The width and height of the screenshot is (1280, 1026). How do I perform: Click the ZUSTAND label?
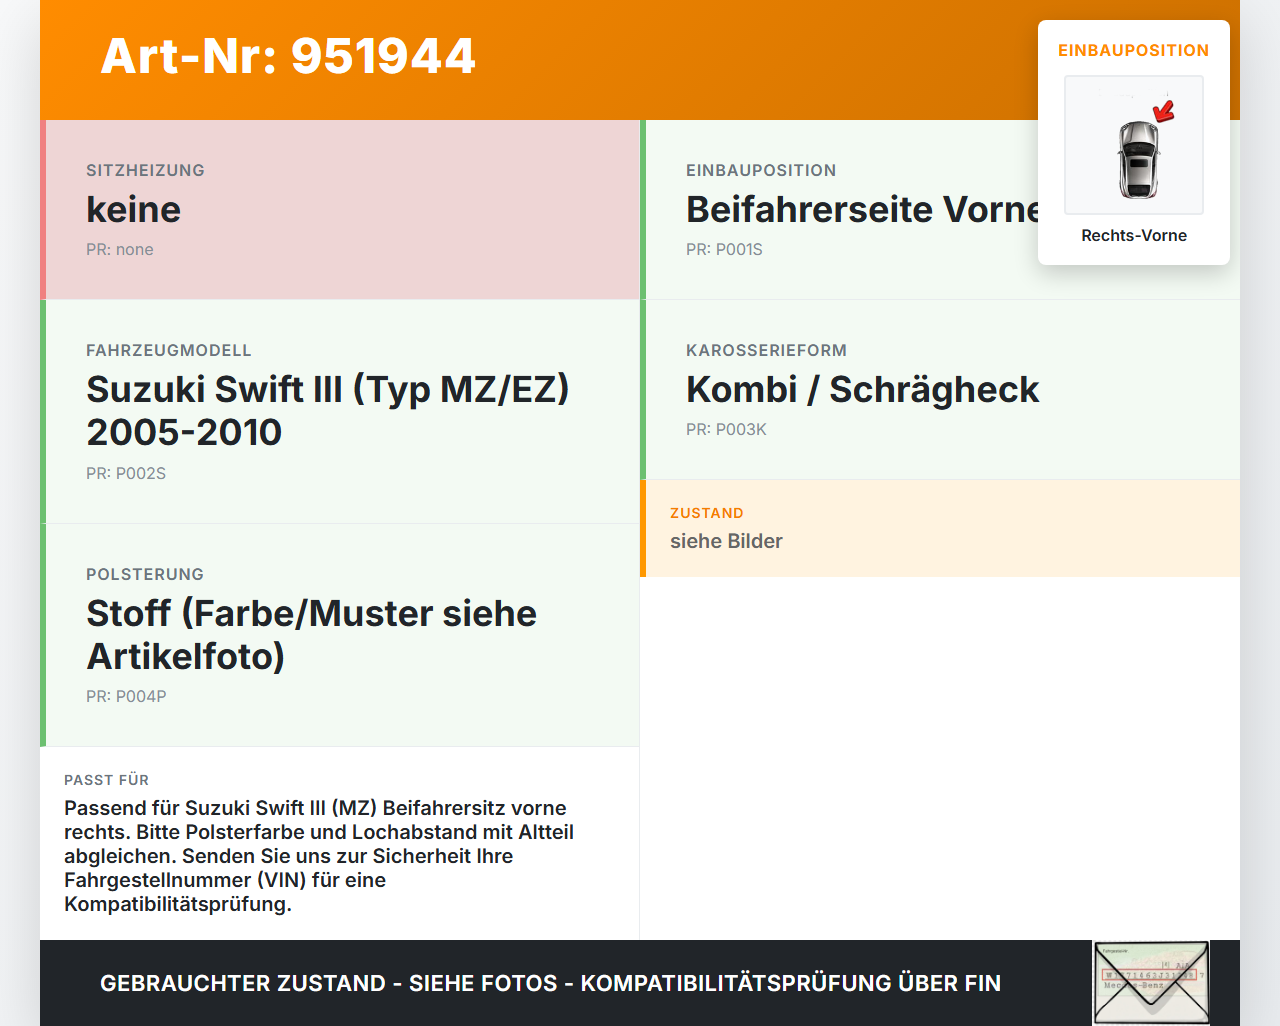[x=707, y=513]
